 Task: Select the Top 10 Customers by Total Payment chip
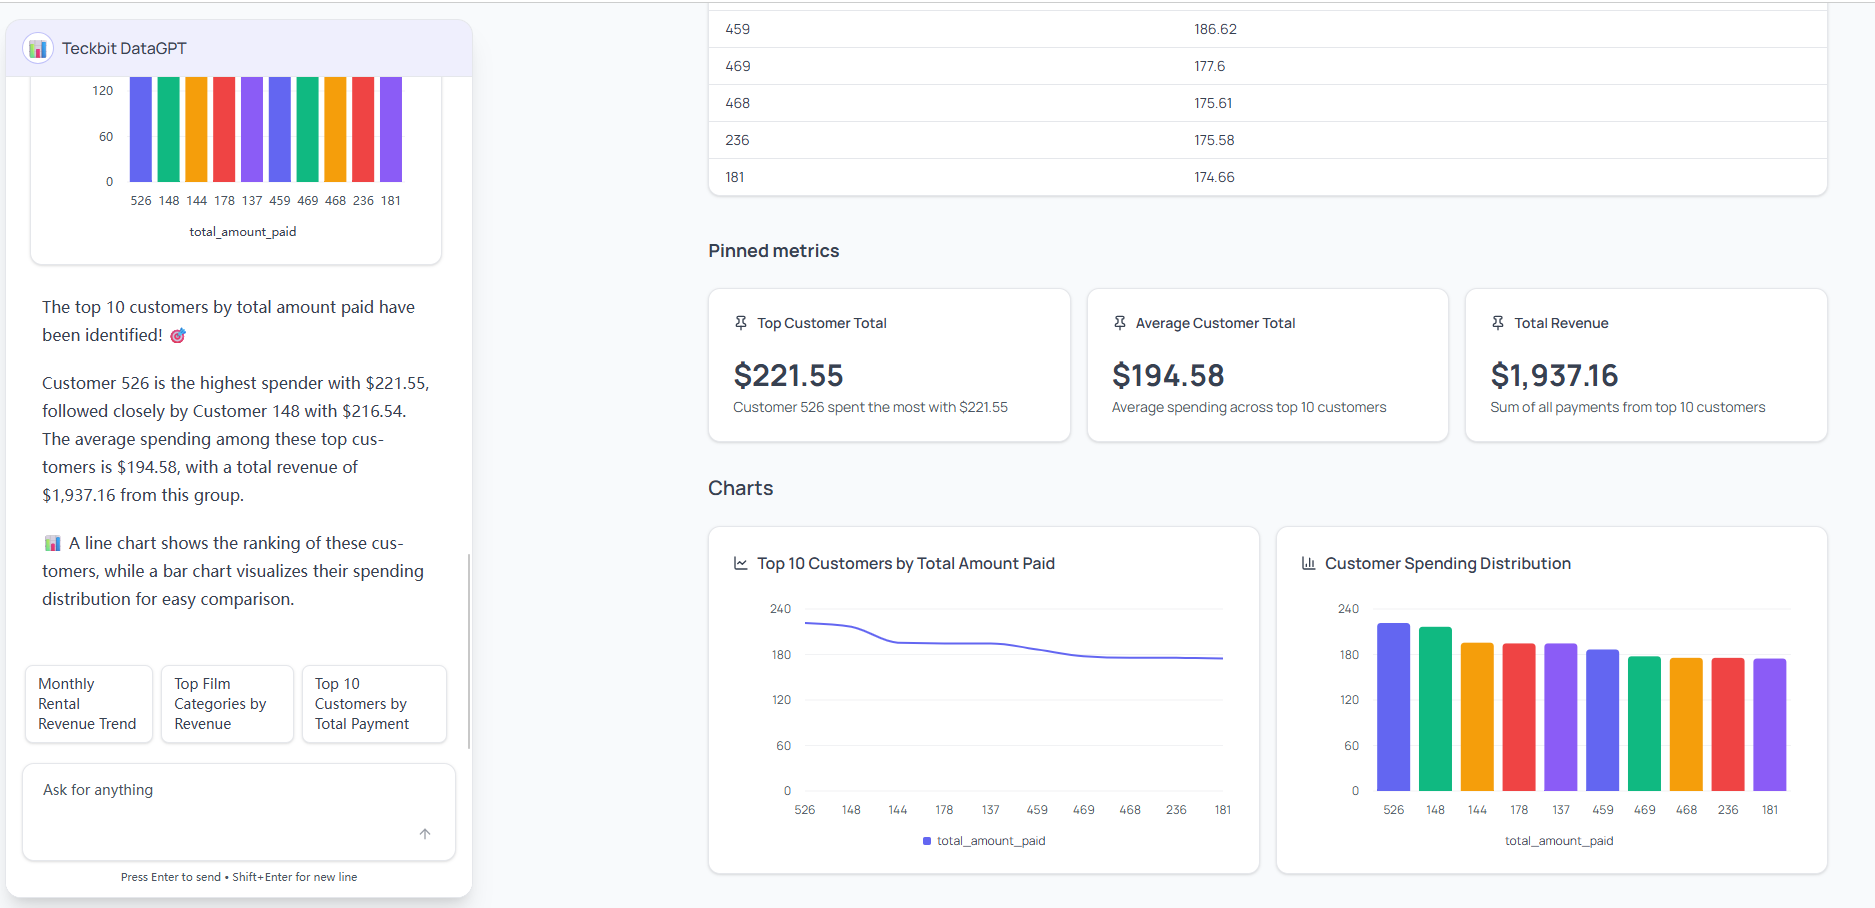(x=373, y=703)
